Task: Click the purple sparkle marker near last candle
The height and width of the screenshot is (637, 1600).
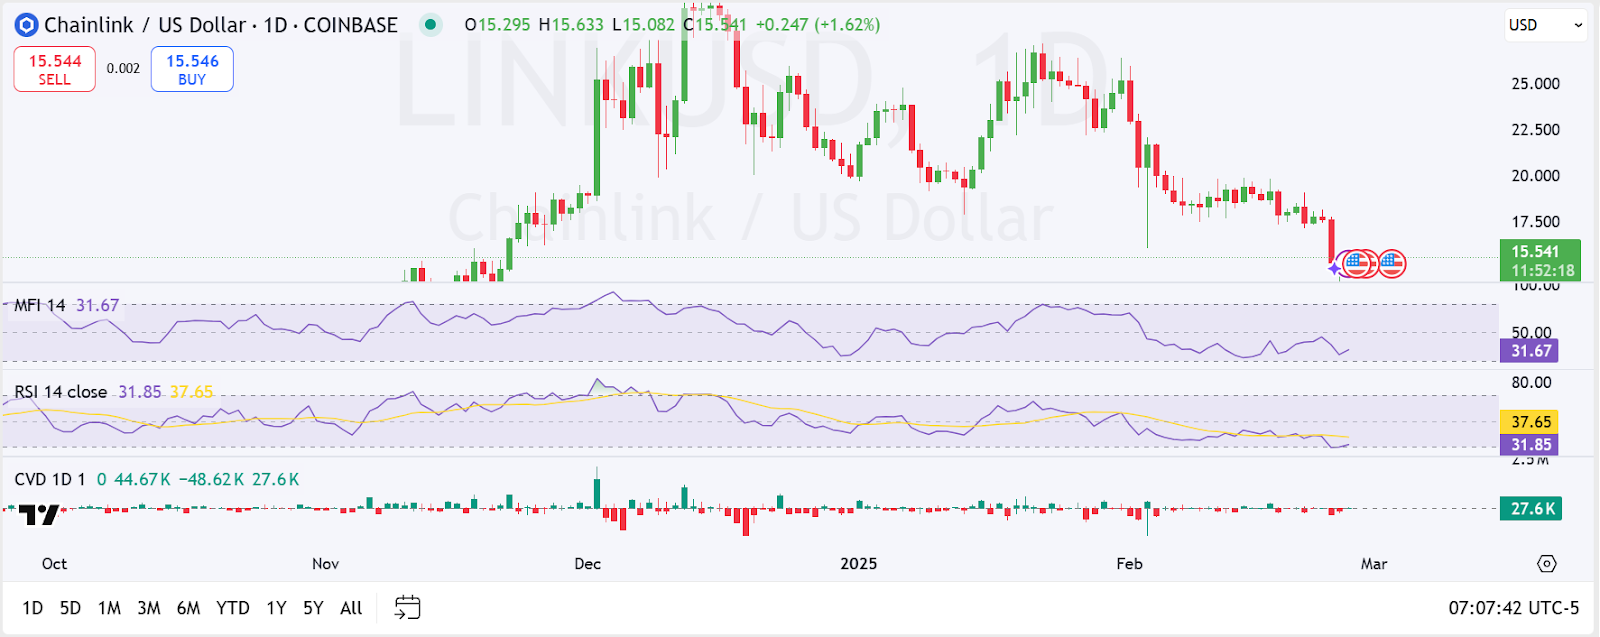Action: (x=1334, y=268)
